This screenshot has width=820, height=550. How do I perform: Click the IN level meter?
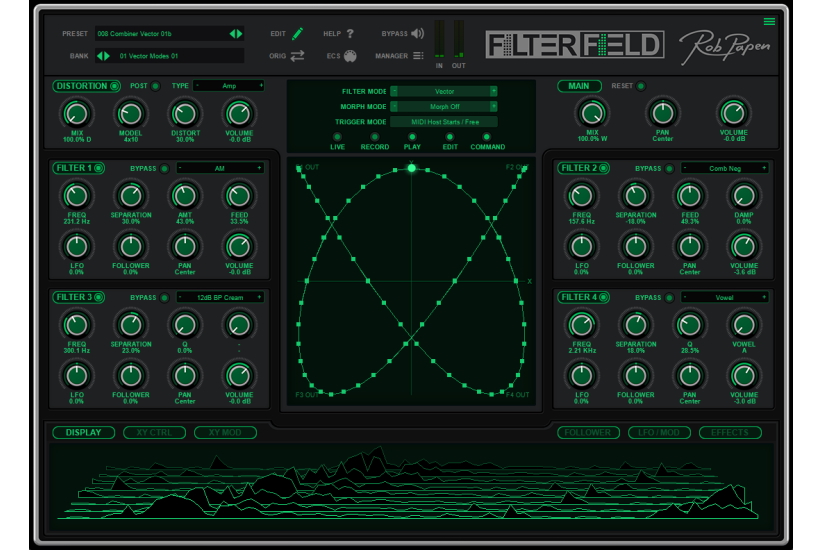coord(439,39)
